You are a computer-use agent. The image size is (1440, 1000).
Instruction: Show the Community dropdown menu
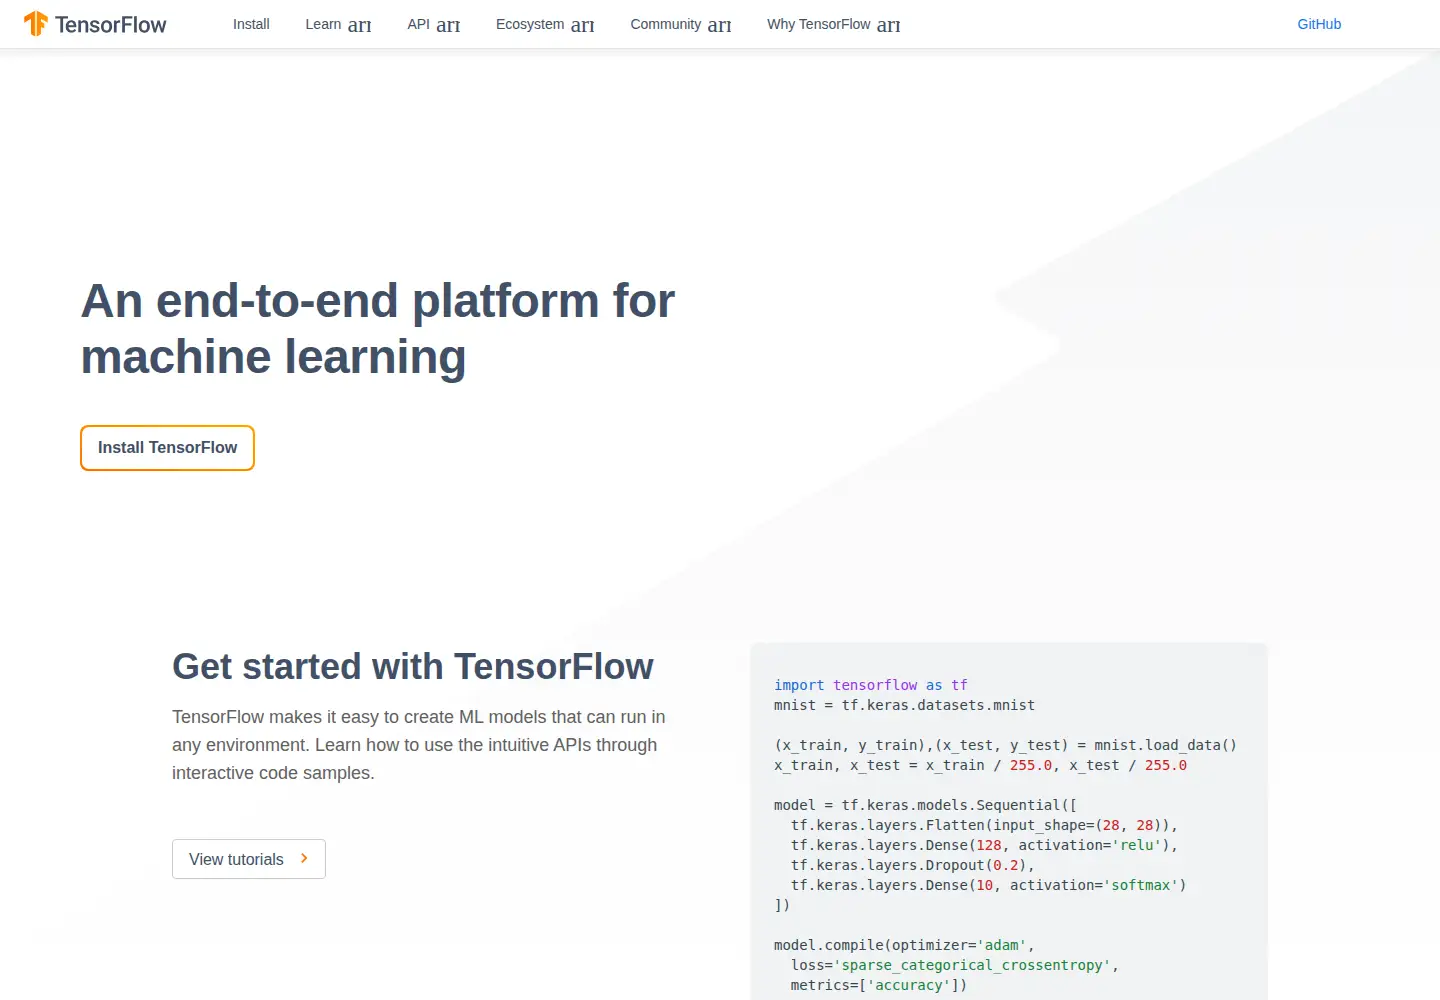(x=681, y=24)
